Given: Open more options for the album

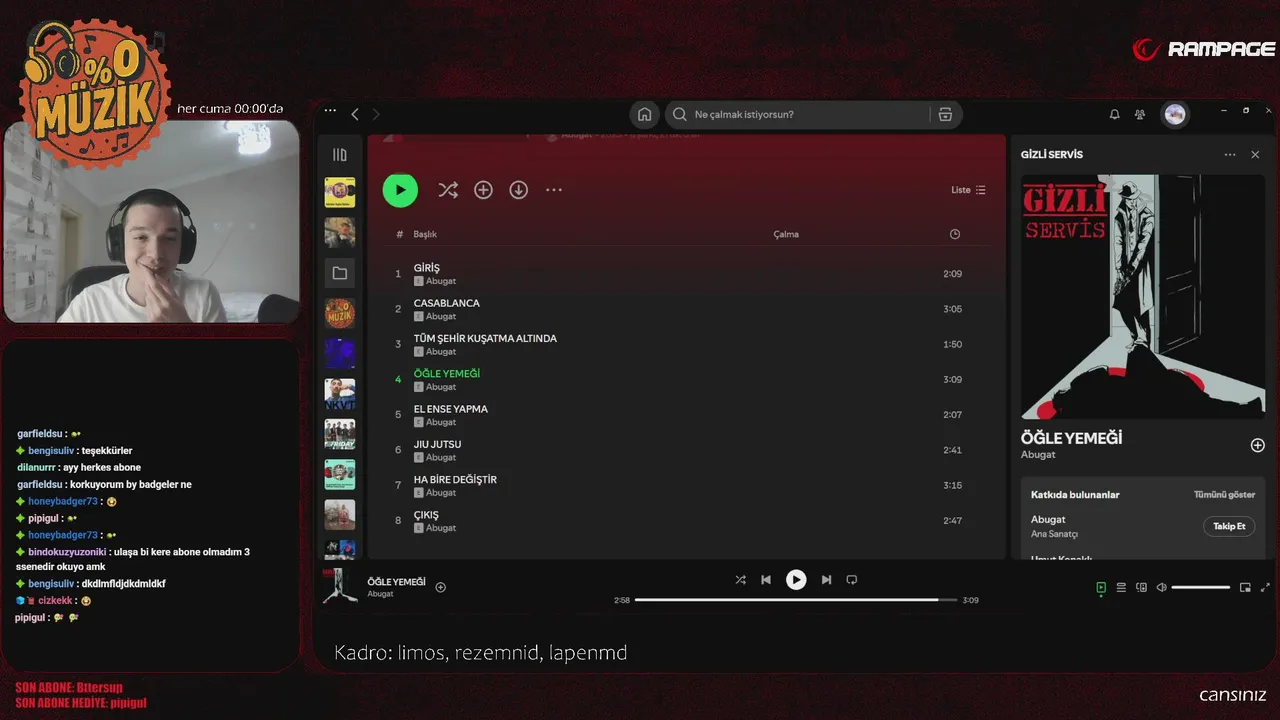Looking at the screenshot, I should pyautogui.click(x=554, y=190).
